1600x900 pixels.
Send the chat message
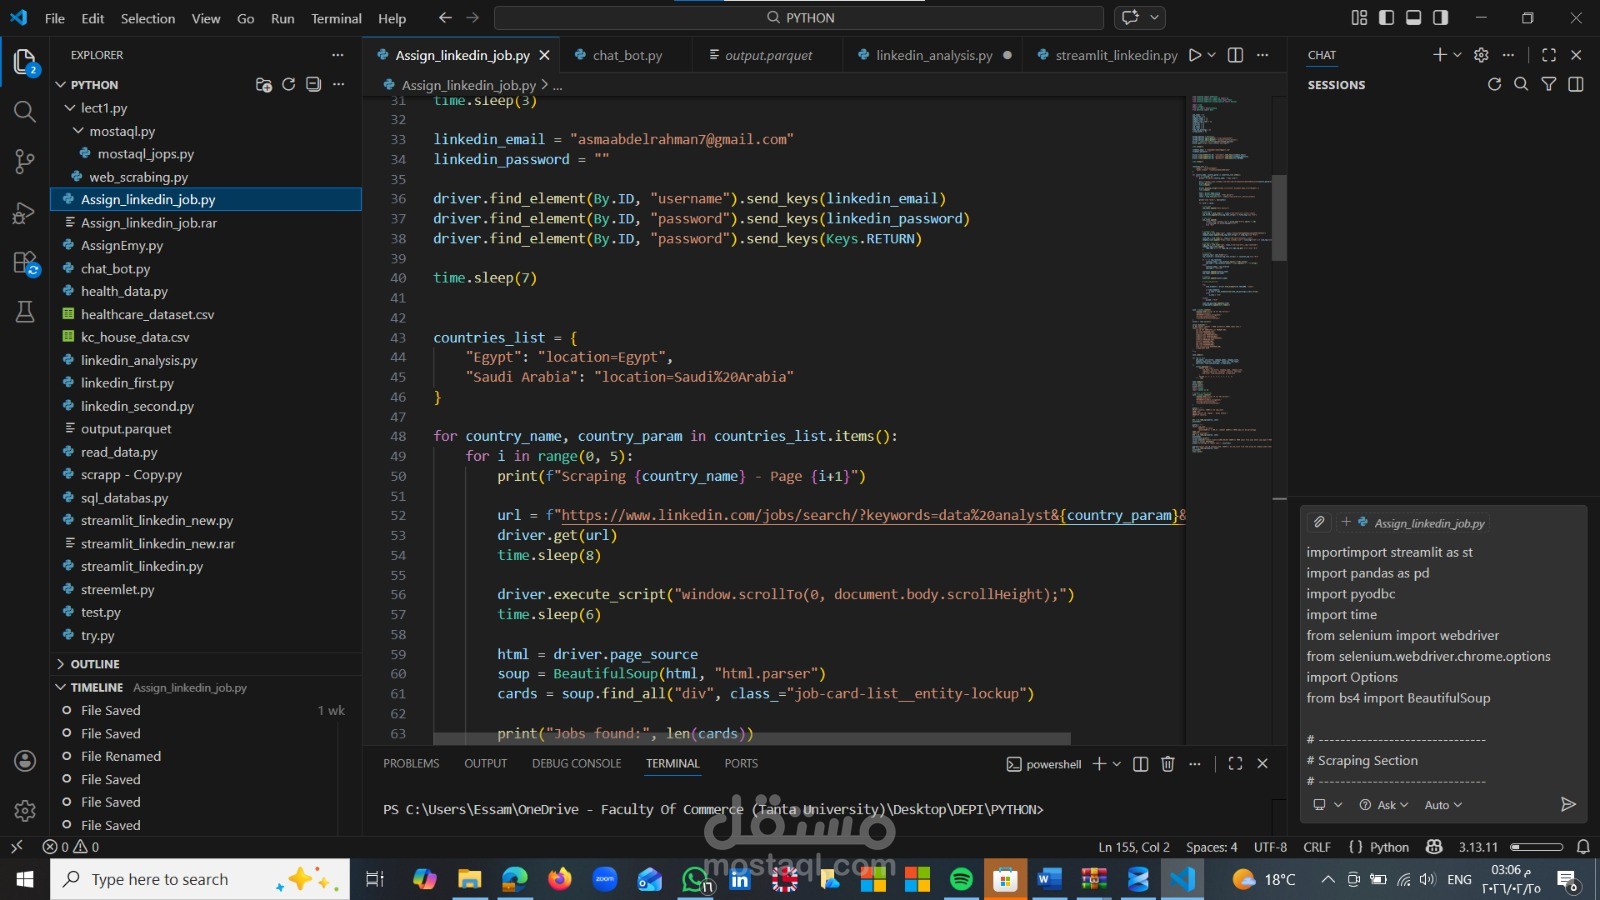[x=1568, y=804]
